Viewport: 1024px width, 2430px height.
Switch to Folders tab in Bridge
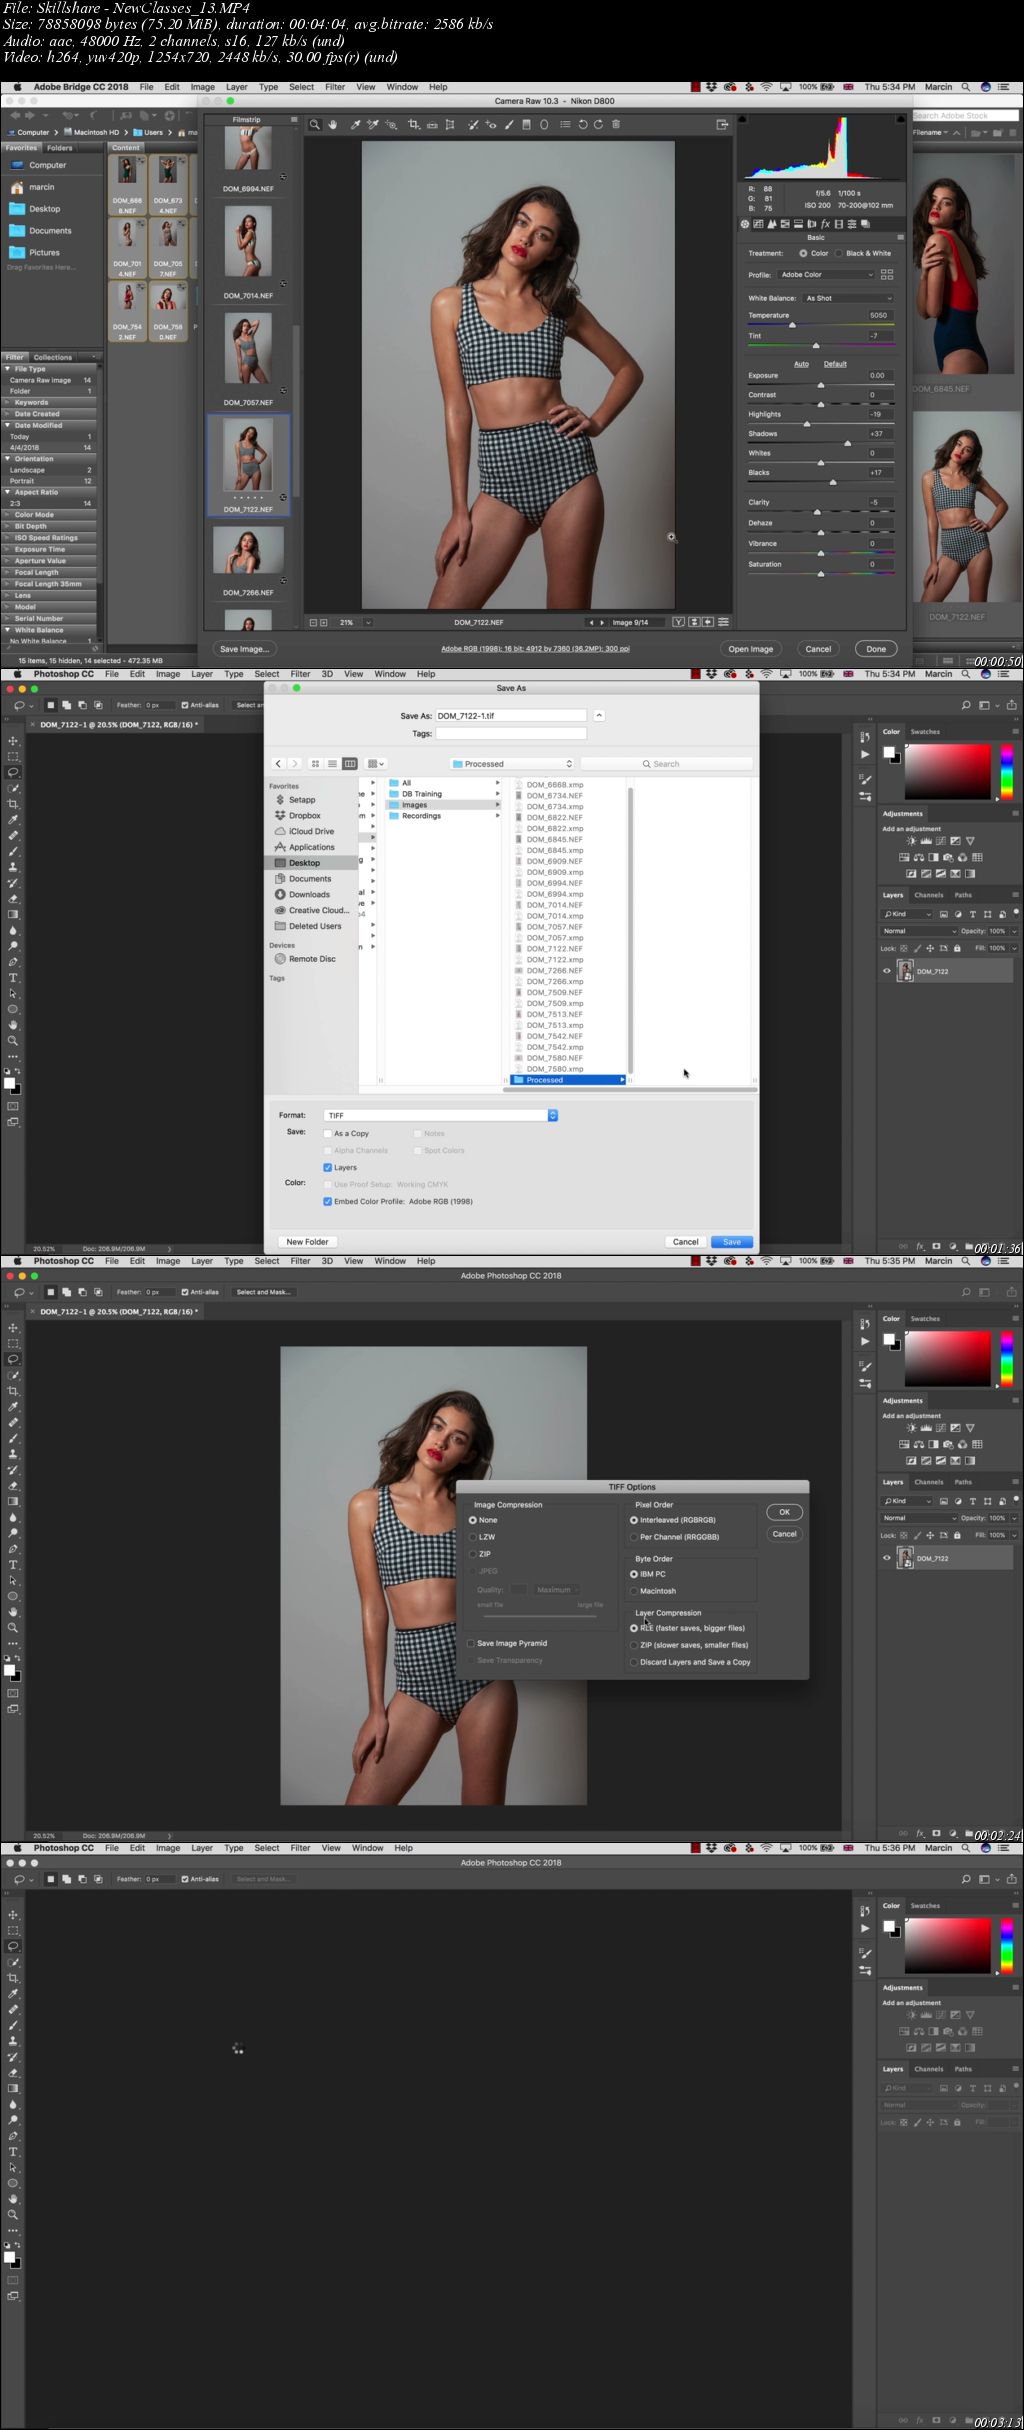(x=60, y=148)
